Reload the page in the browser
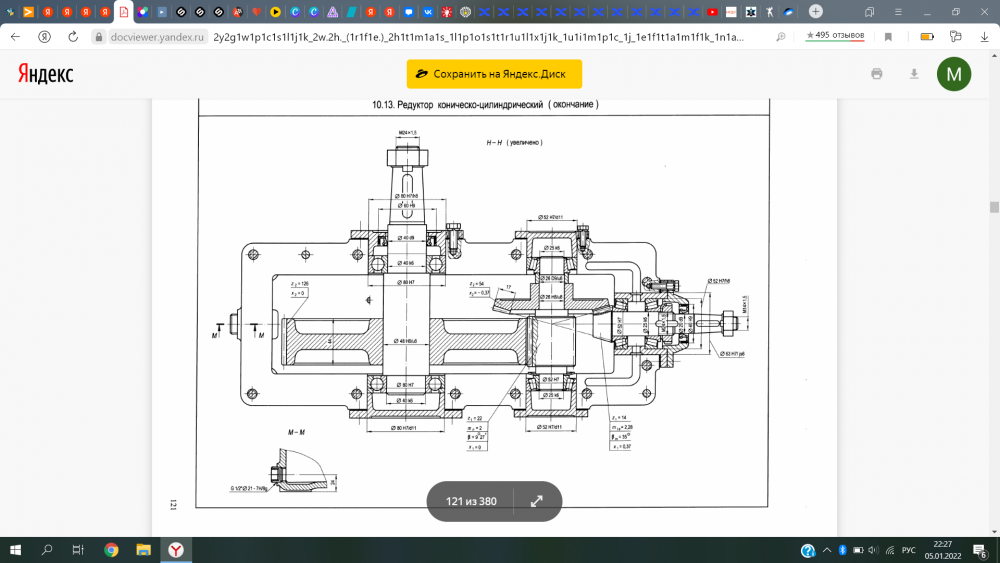Screen dimensions: 1000x563 [73, 36]
